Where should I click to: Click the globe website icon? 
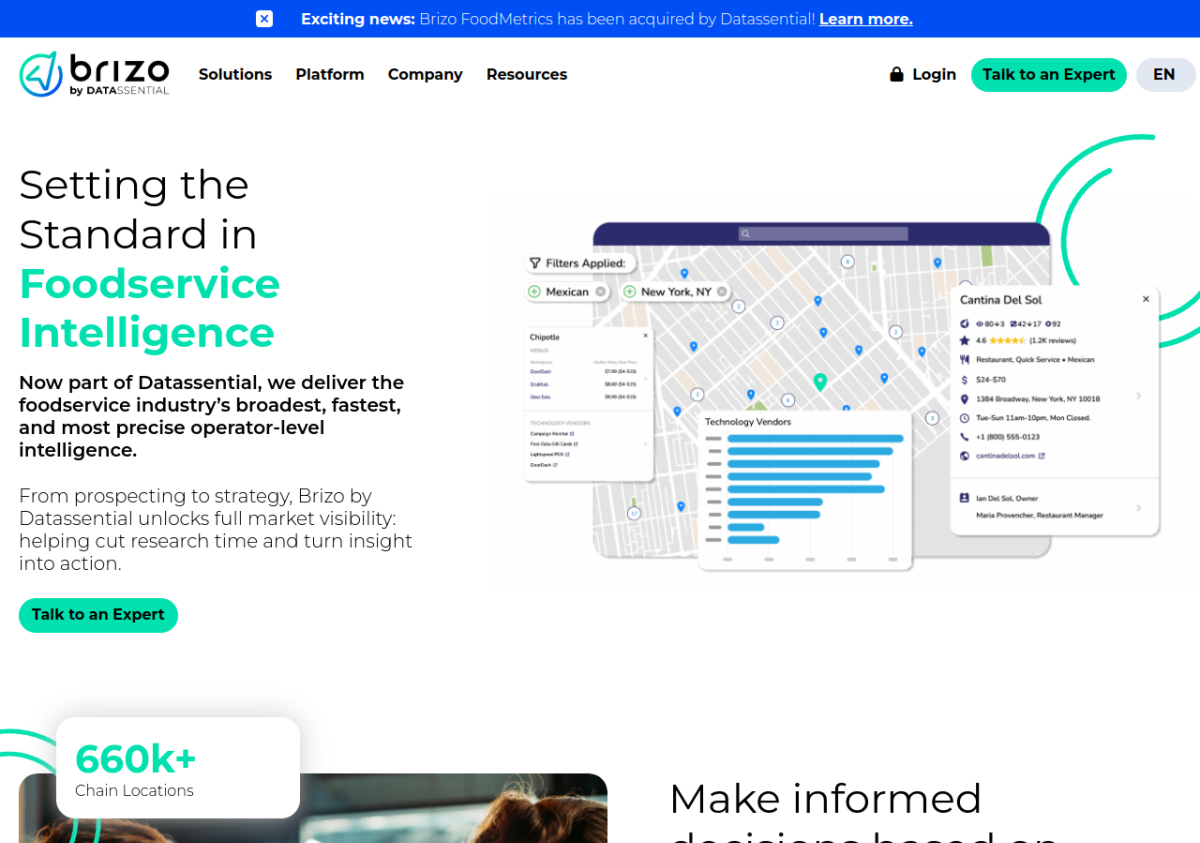(964, 456)
